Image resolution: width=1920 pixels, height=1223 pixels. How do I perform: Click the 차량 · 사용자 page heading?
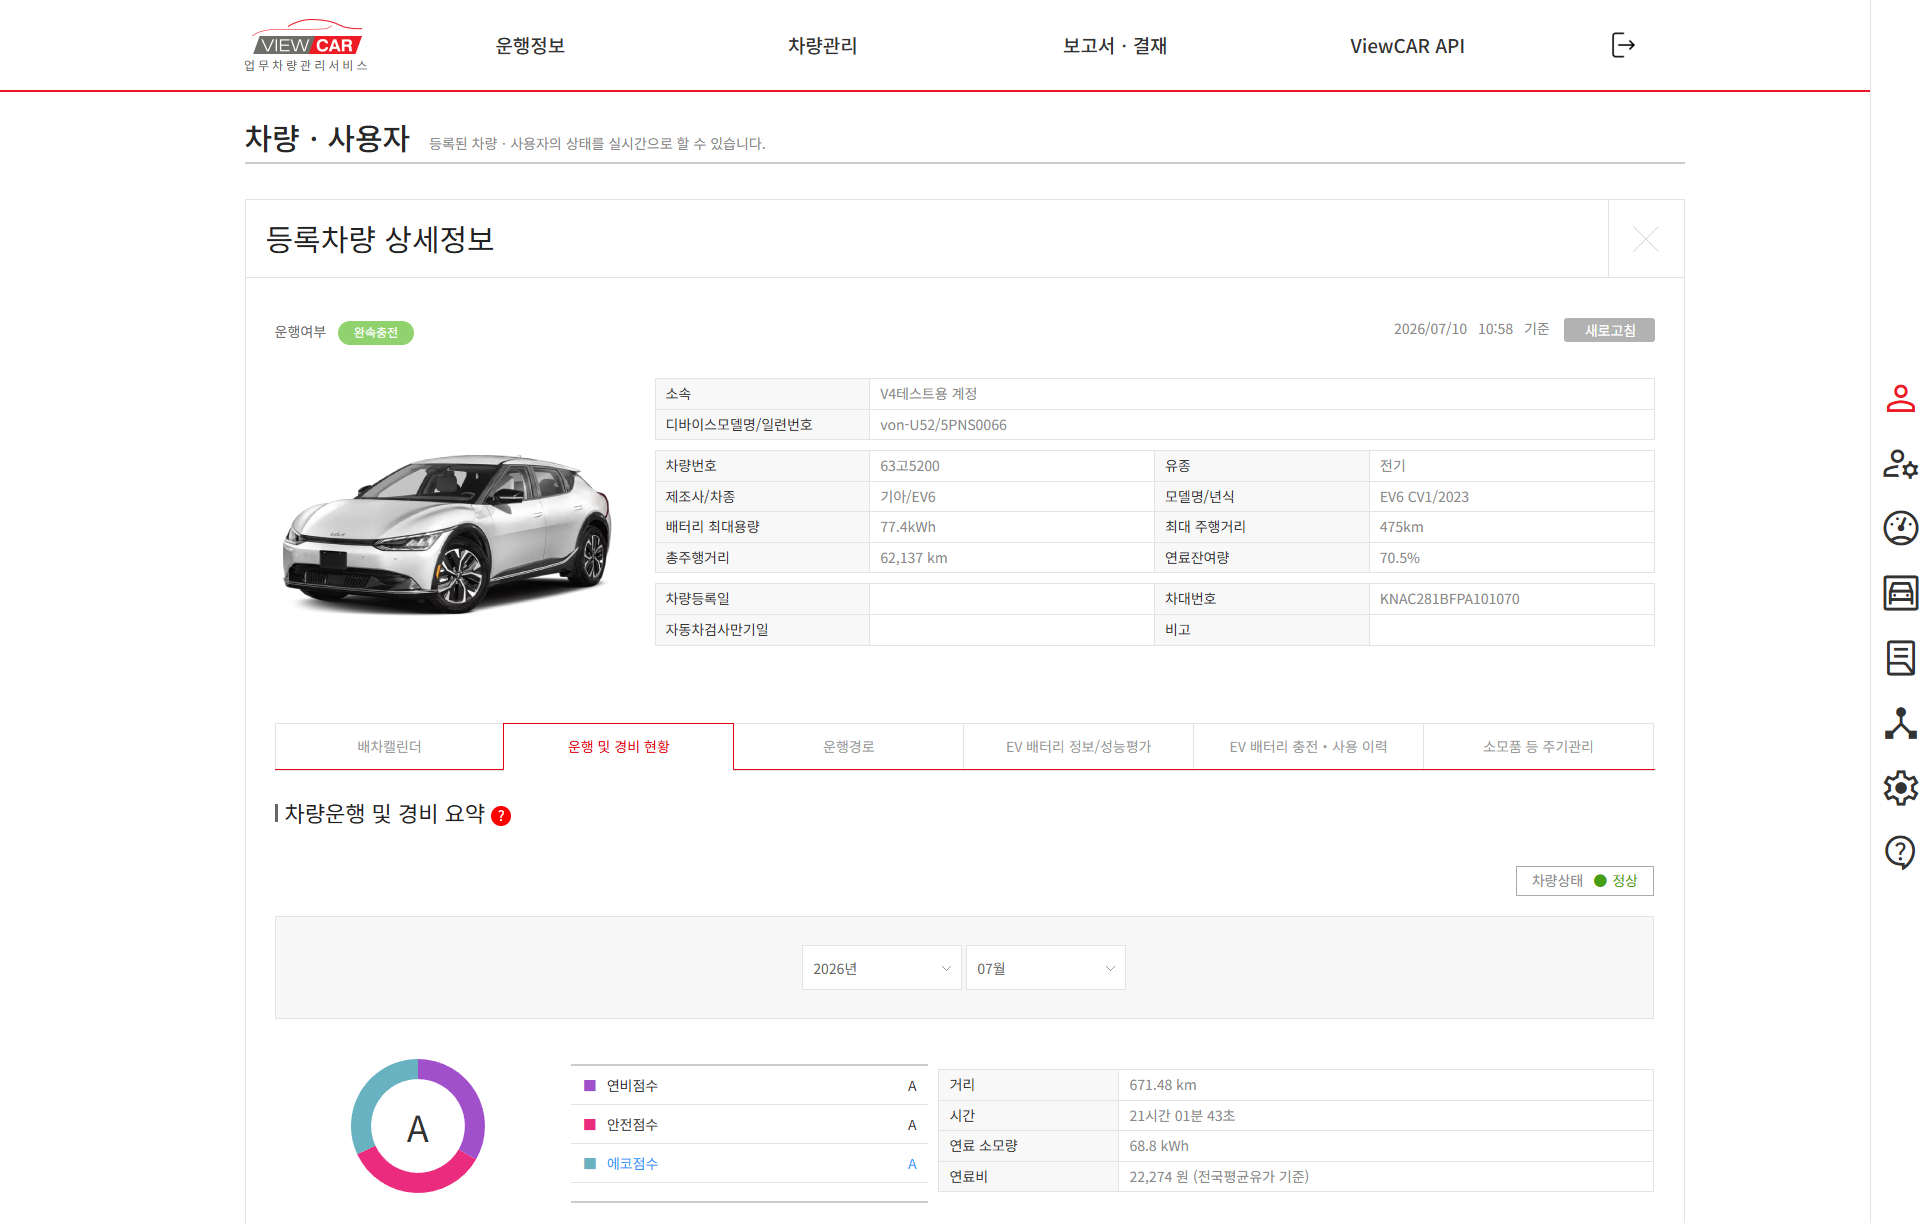point(327,138)
